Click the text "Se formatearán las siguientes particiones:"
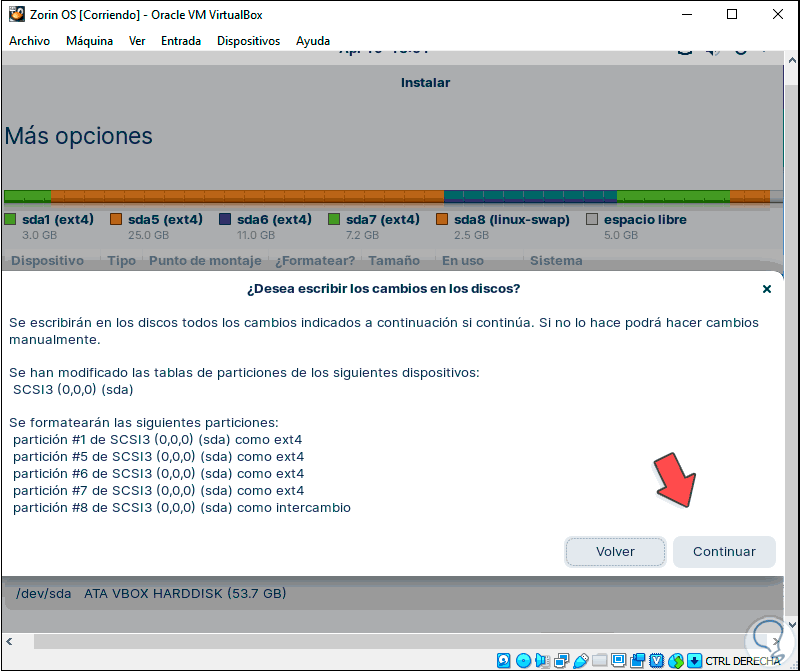Image resolution: width=801 pixels, height=671 pixels. [x=144, y=423]
